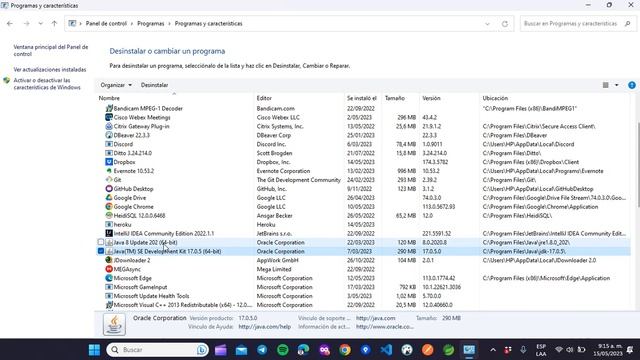Open the help icon in toolbar
The image size is (640, 360).
click(x=632, y=85)
